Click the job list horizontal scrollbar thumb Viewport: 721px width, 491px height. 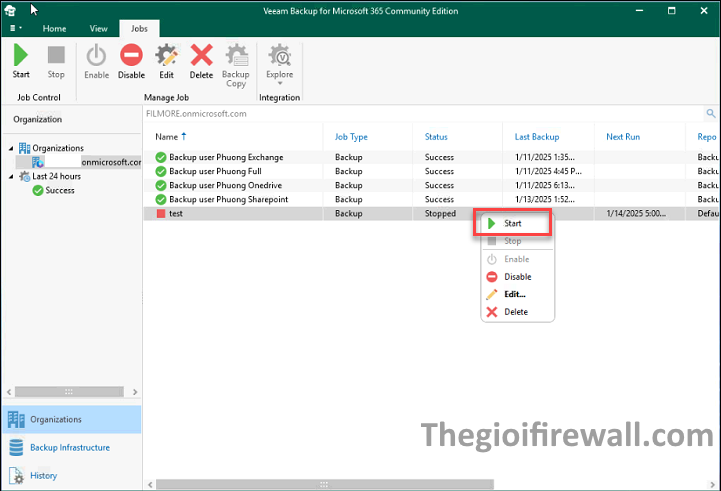[325, 485]
